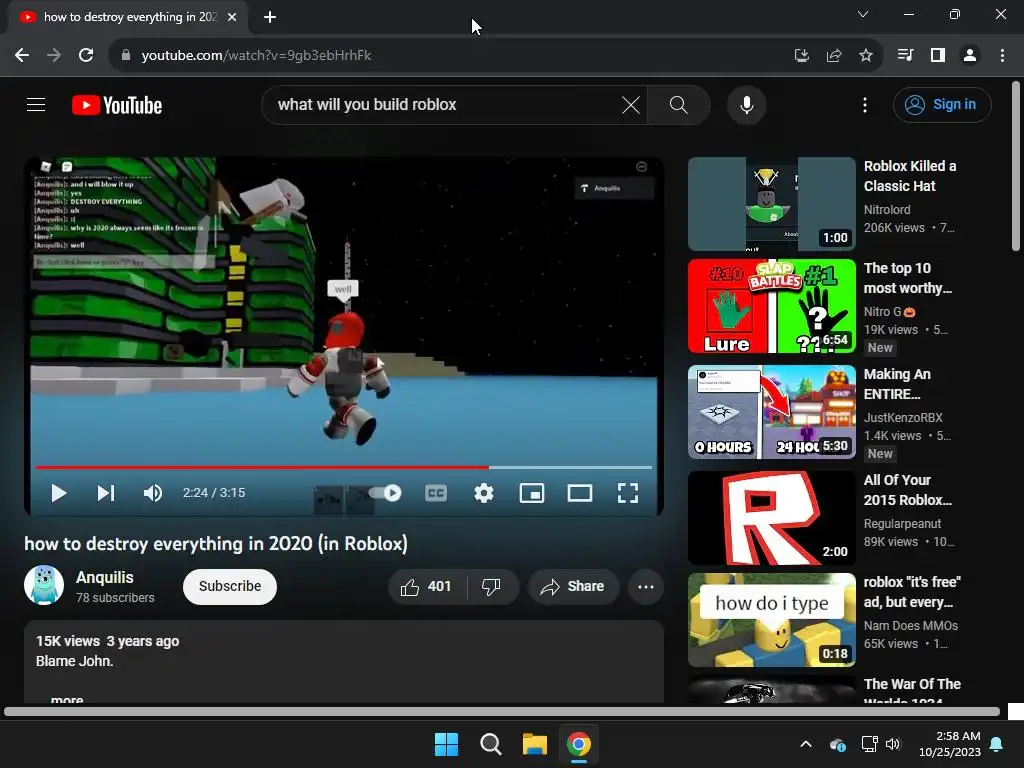The width and height of the screenshot is (1024, 768).
Task: Bookmark this tab with the star
Action: click(x=865, y=56)
